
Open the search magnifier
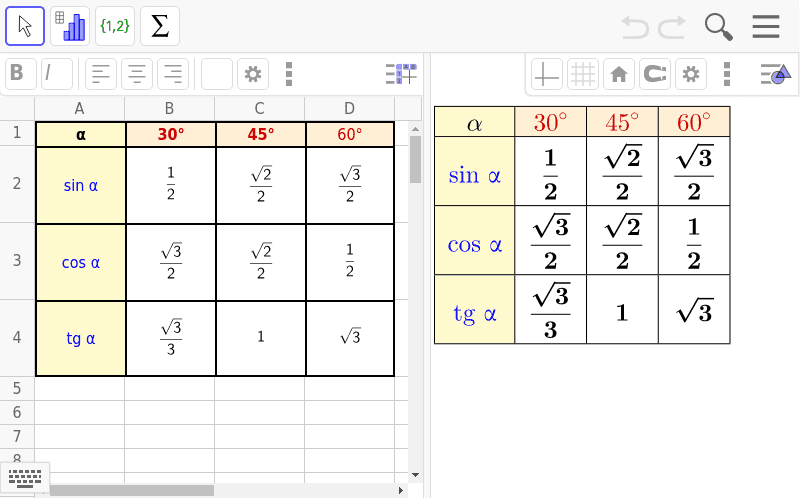point(718,27)
